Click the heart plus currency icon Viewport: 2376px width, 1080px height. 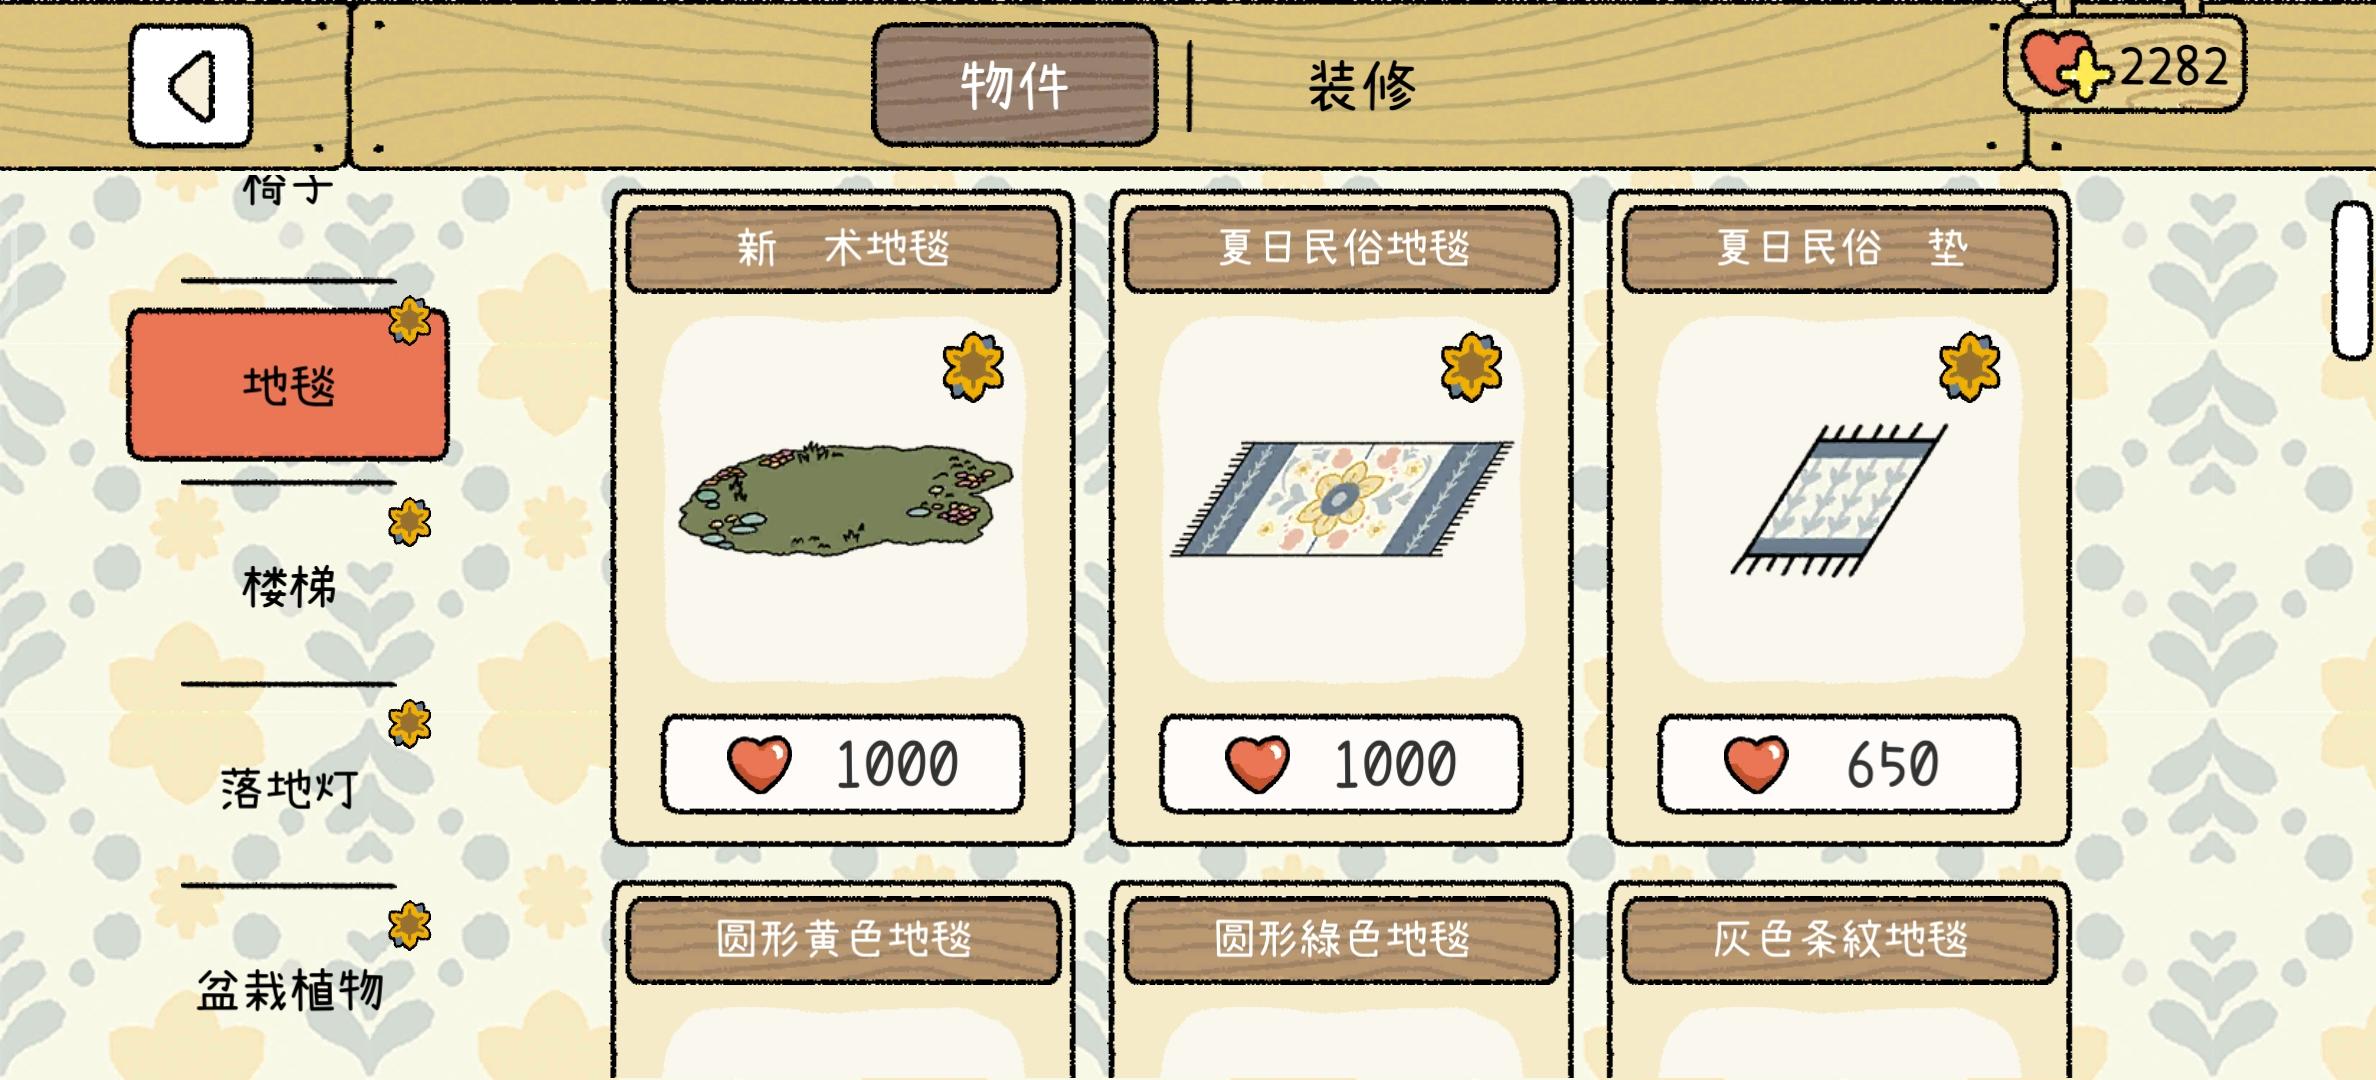tap(2066, 66)
